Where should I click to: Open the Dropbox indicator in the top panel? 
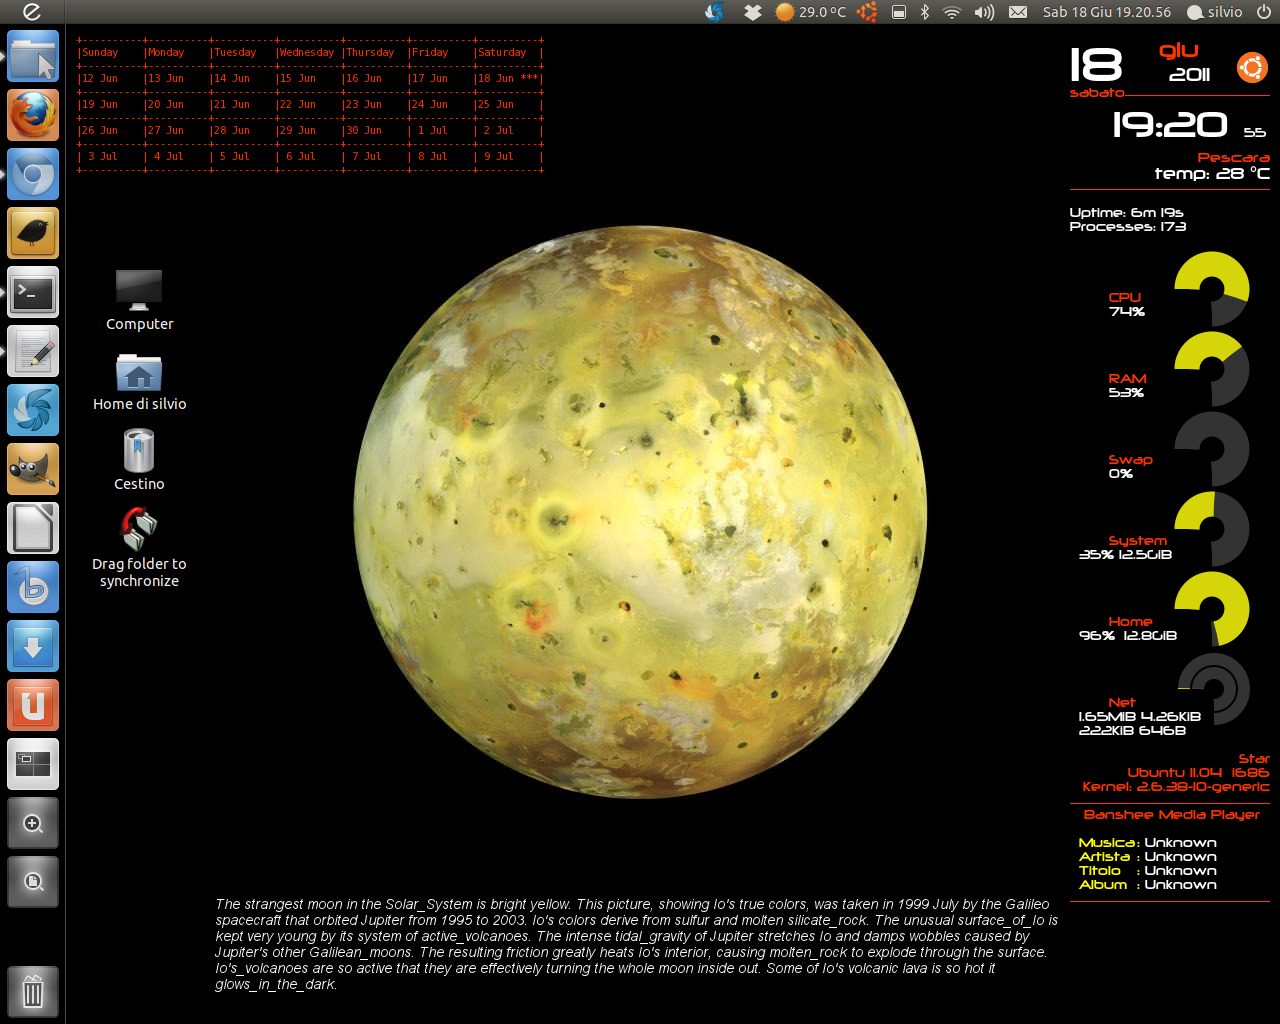tap(753, 12)
